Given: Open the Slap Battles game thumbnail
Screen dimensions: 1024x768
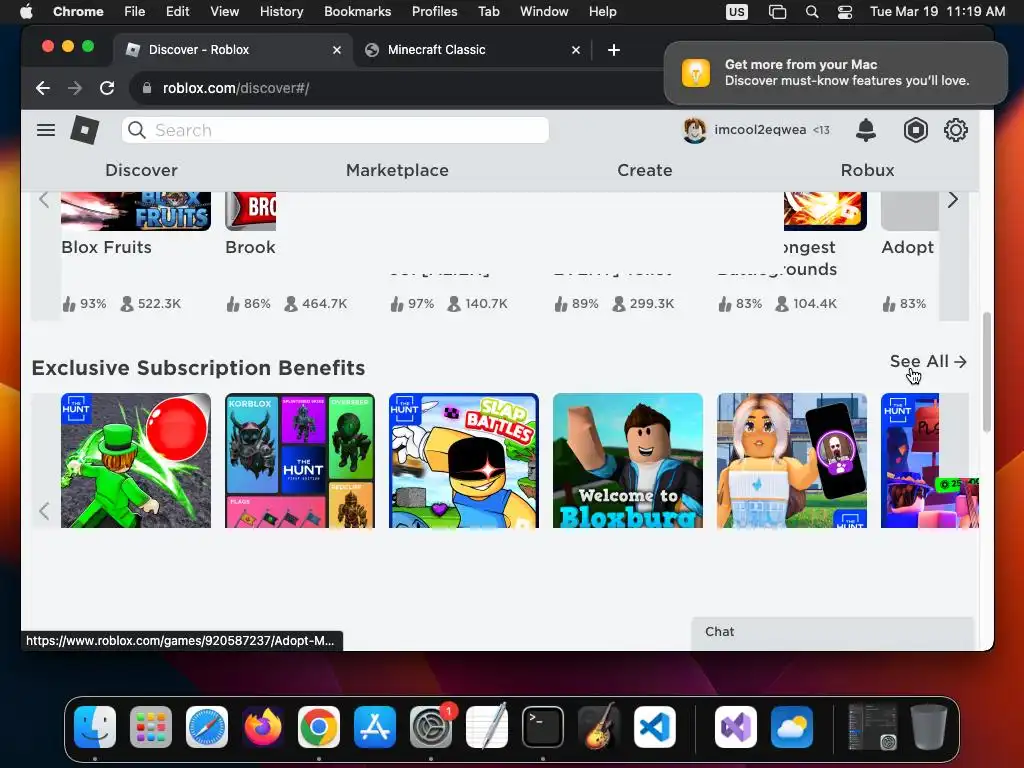Looking at the screenshot, I should 464,460.
